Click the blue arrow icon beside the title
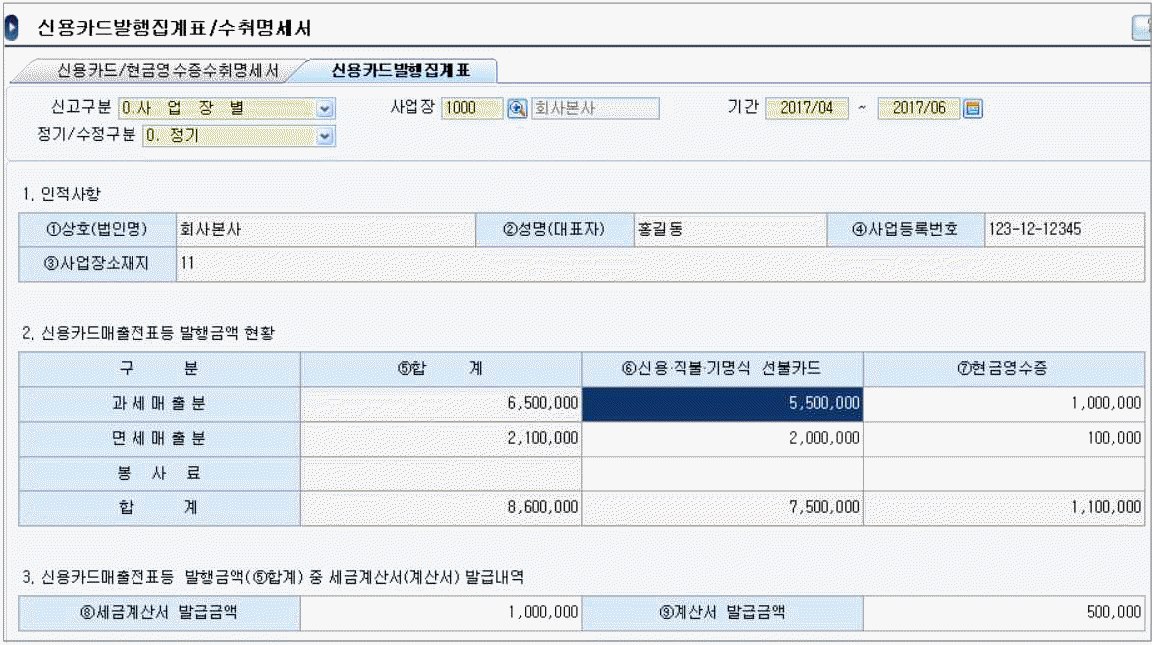Viewport: 1152px width, 645px height. [x=12, y=29]
